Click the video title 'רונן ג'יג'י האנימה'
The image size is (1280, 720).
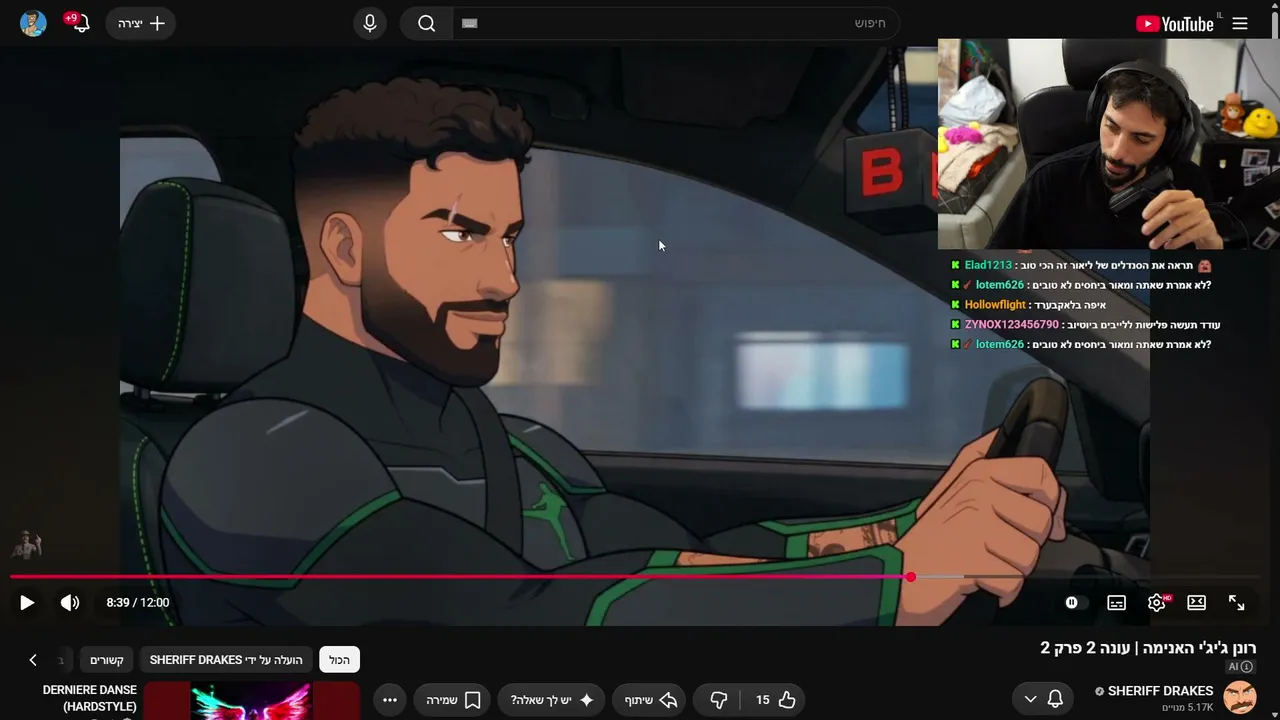1149,648
